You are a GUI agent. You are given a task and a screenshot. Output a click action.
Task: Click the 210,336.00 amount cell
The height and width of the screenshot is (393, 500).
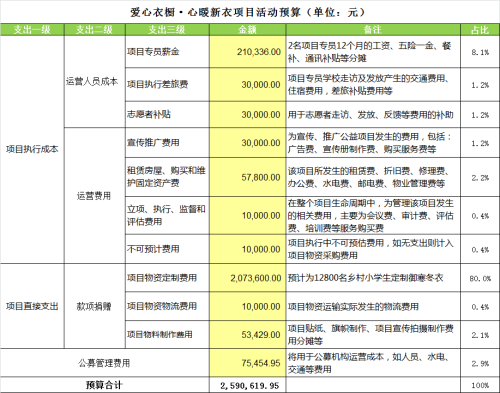pyautogui.click(x=247, y=52)
